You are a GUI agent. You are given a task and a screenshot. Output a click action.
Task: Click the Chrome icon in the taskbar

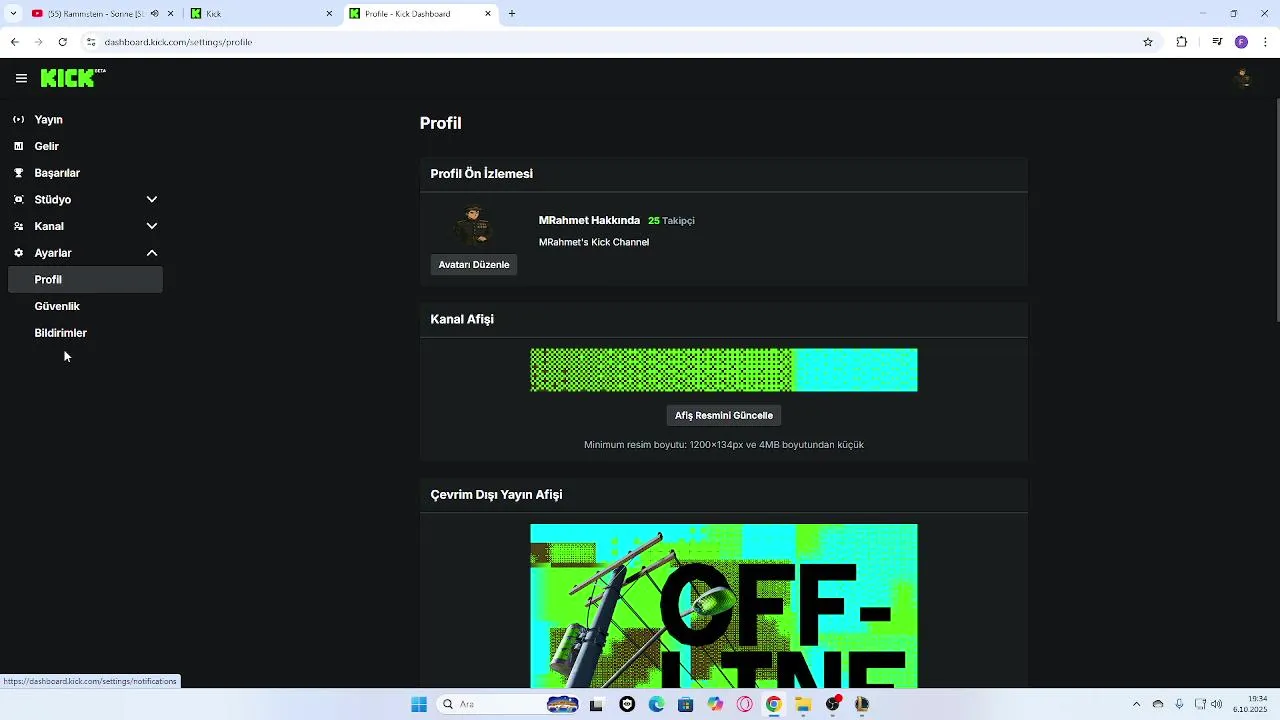tap(773, 704)
